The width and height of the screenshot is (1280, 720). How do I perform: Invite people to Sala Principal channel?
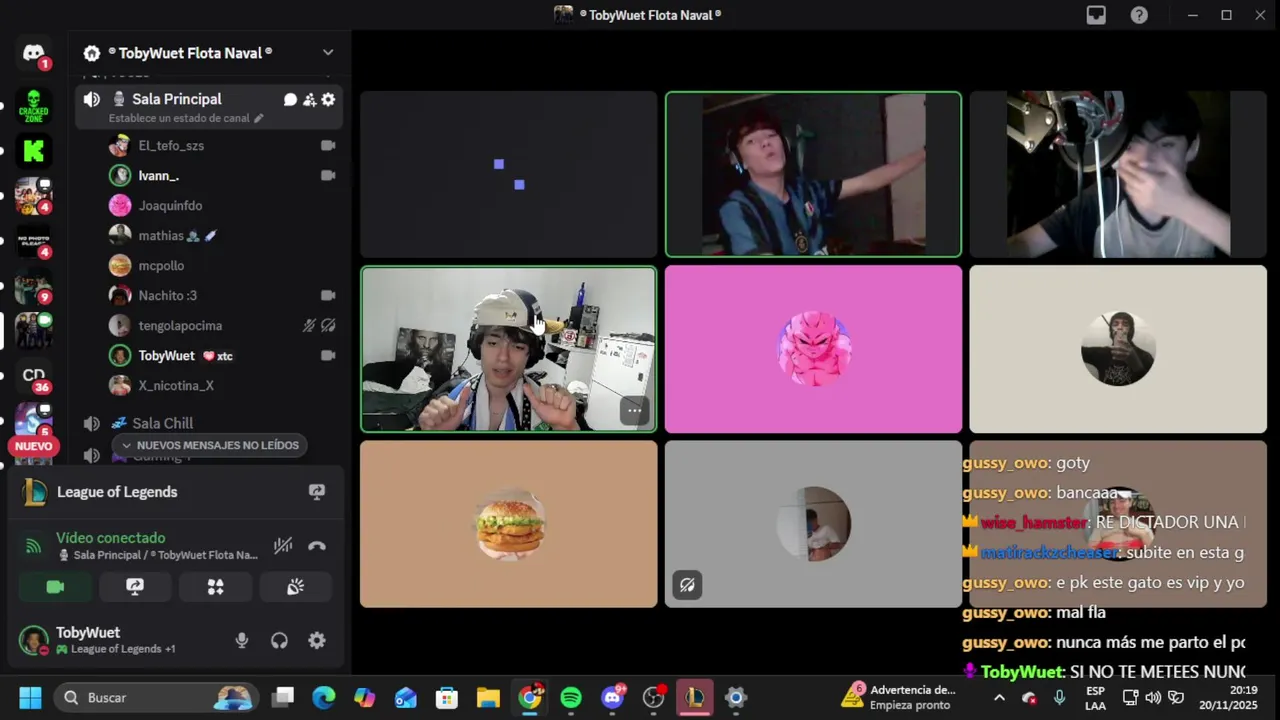pyautogui.click(x=309, y=99)
